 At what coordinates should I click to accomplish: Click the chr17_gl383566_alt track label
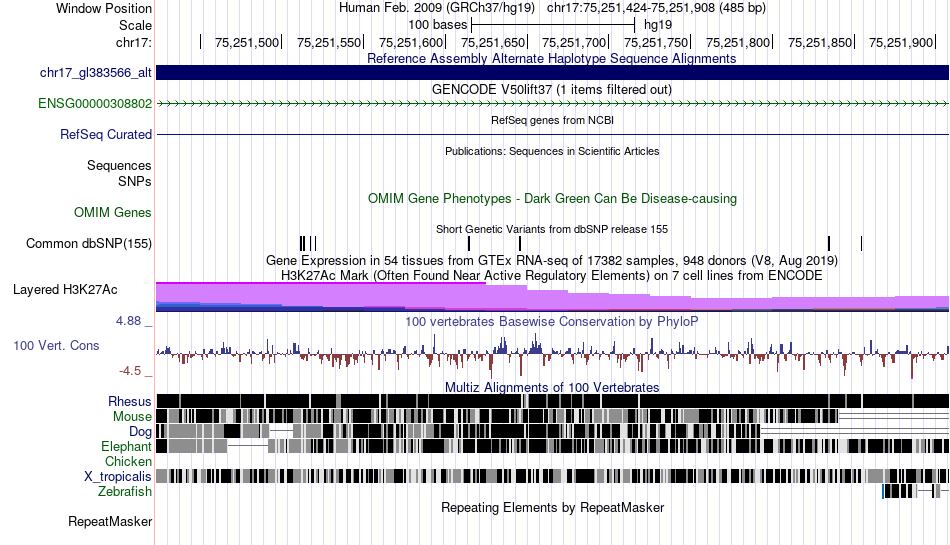pos(96,73)
